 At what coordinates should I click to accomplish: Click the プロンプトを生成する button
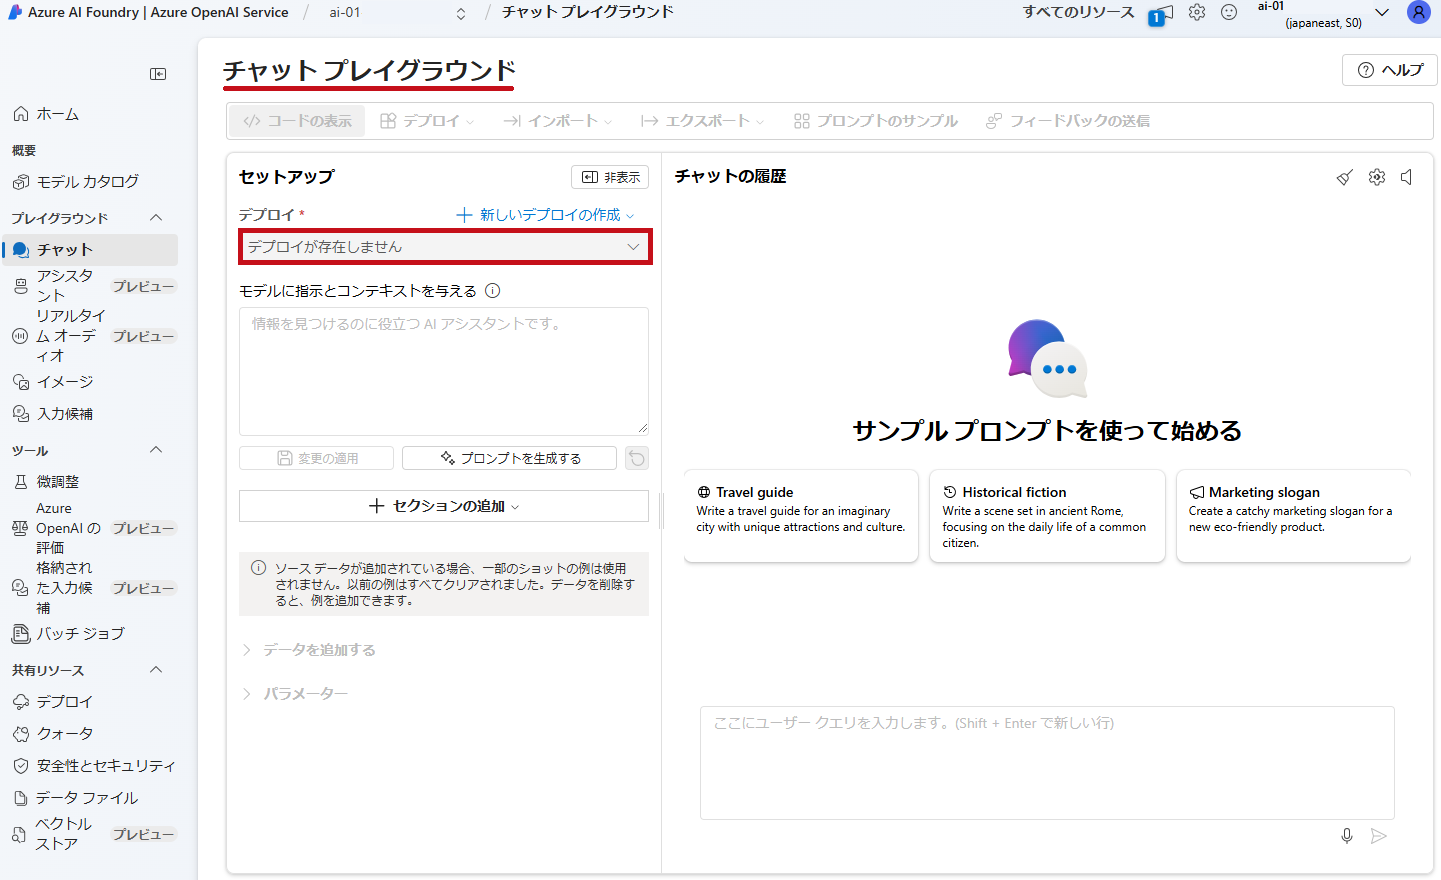click(x=510, y=458)
